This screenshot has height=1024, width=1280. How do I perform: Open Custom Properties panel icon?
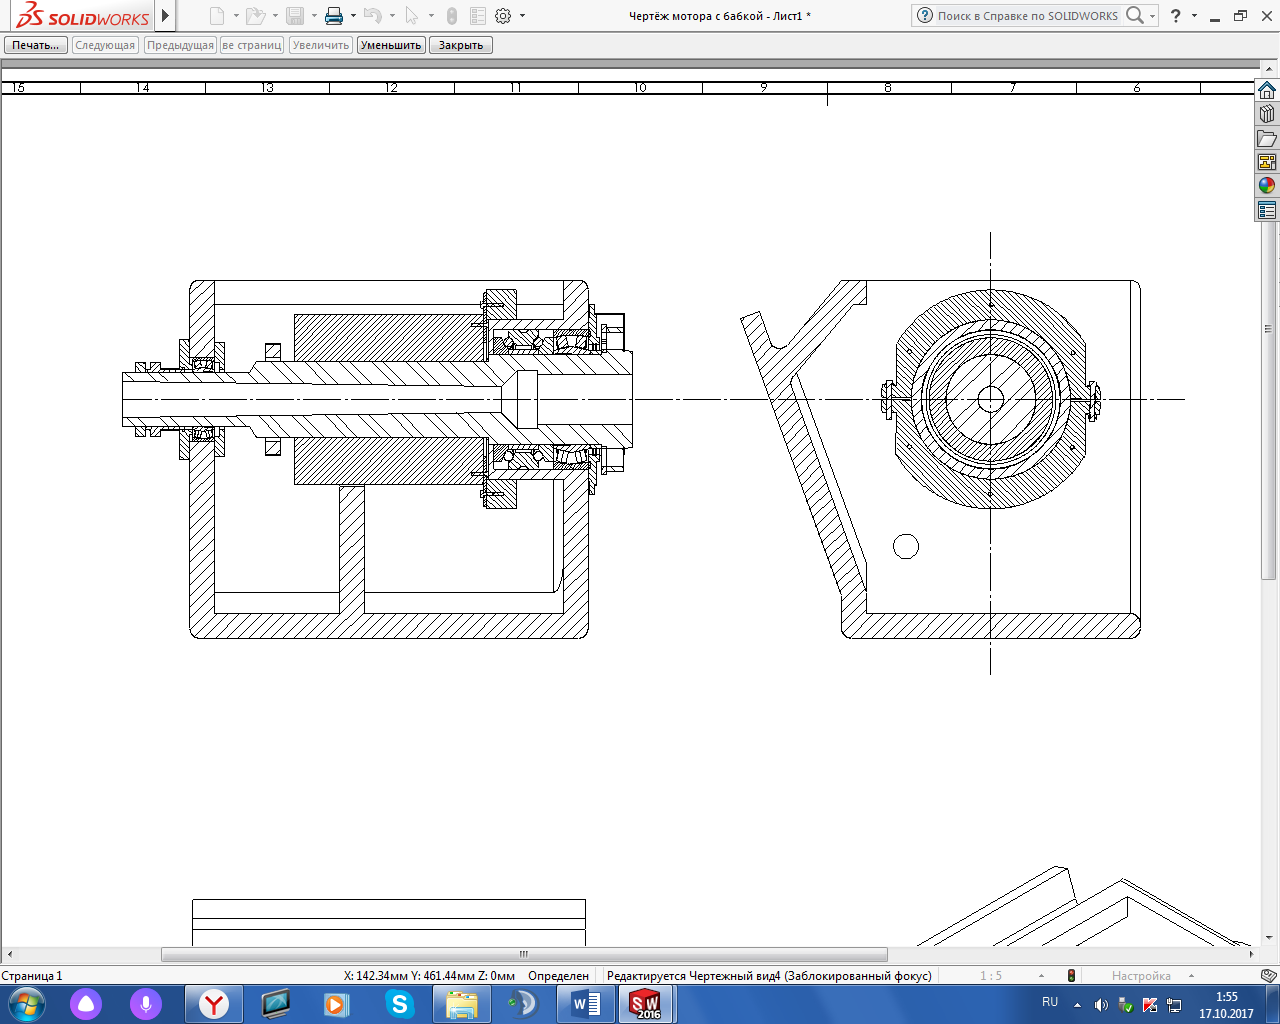pyautogui.click(x=1267, y=210)
